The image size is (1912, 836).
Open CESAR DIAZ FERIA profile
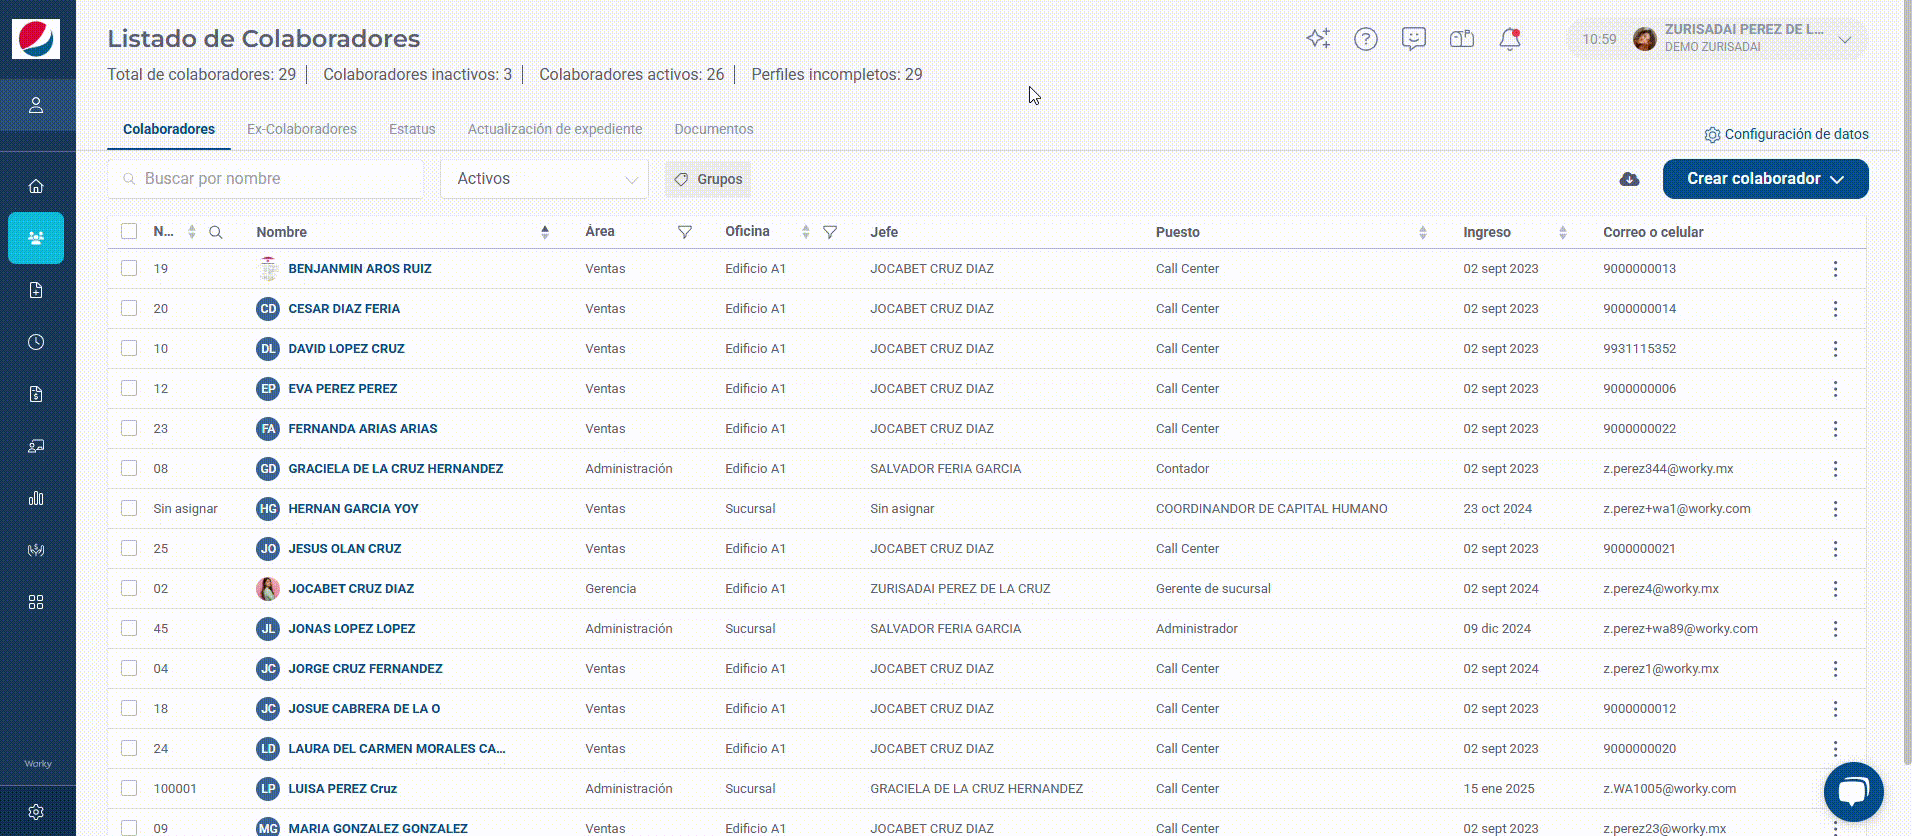344,309
